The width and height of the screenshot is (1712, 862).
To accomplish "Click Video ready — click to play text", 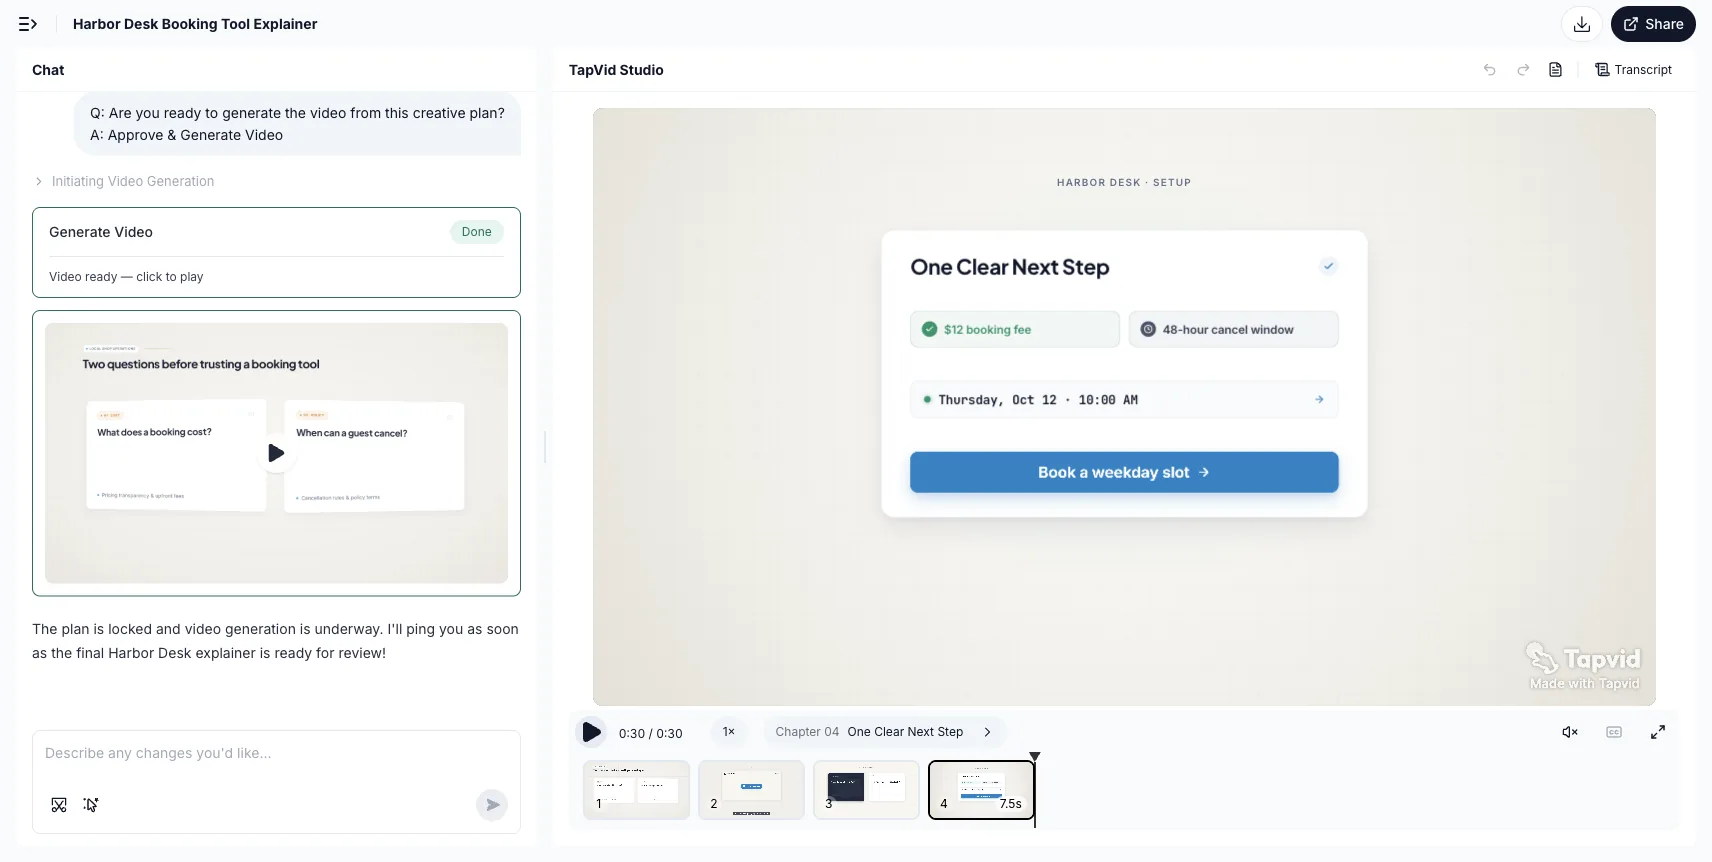I will (126, 277).
